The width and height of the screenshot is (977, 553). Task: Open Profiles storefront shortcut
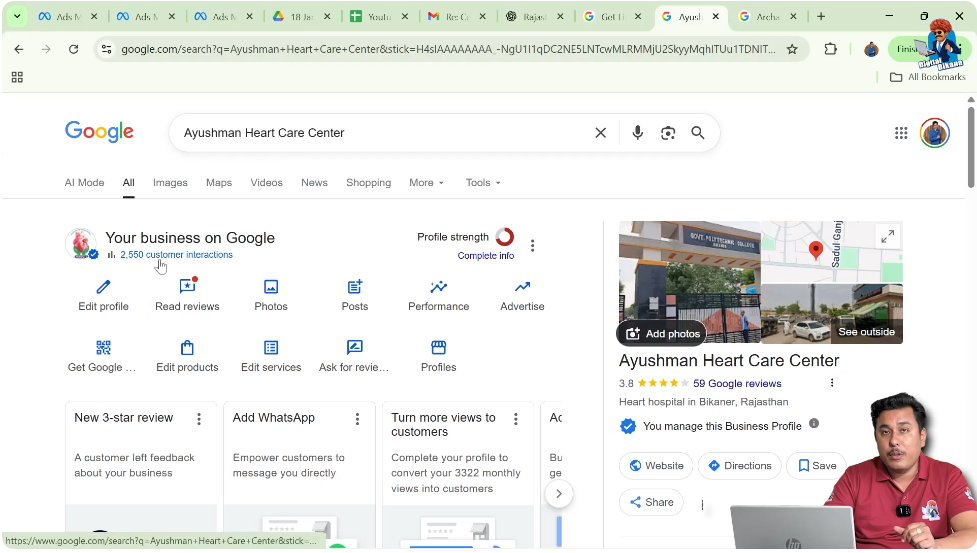[439, 356]
